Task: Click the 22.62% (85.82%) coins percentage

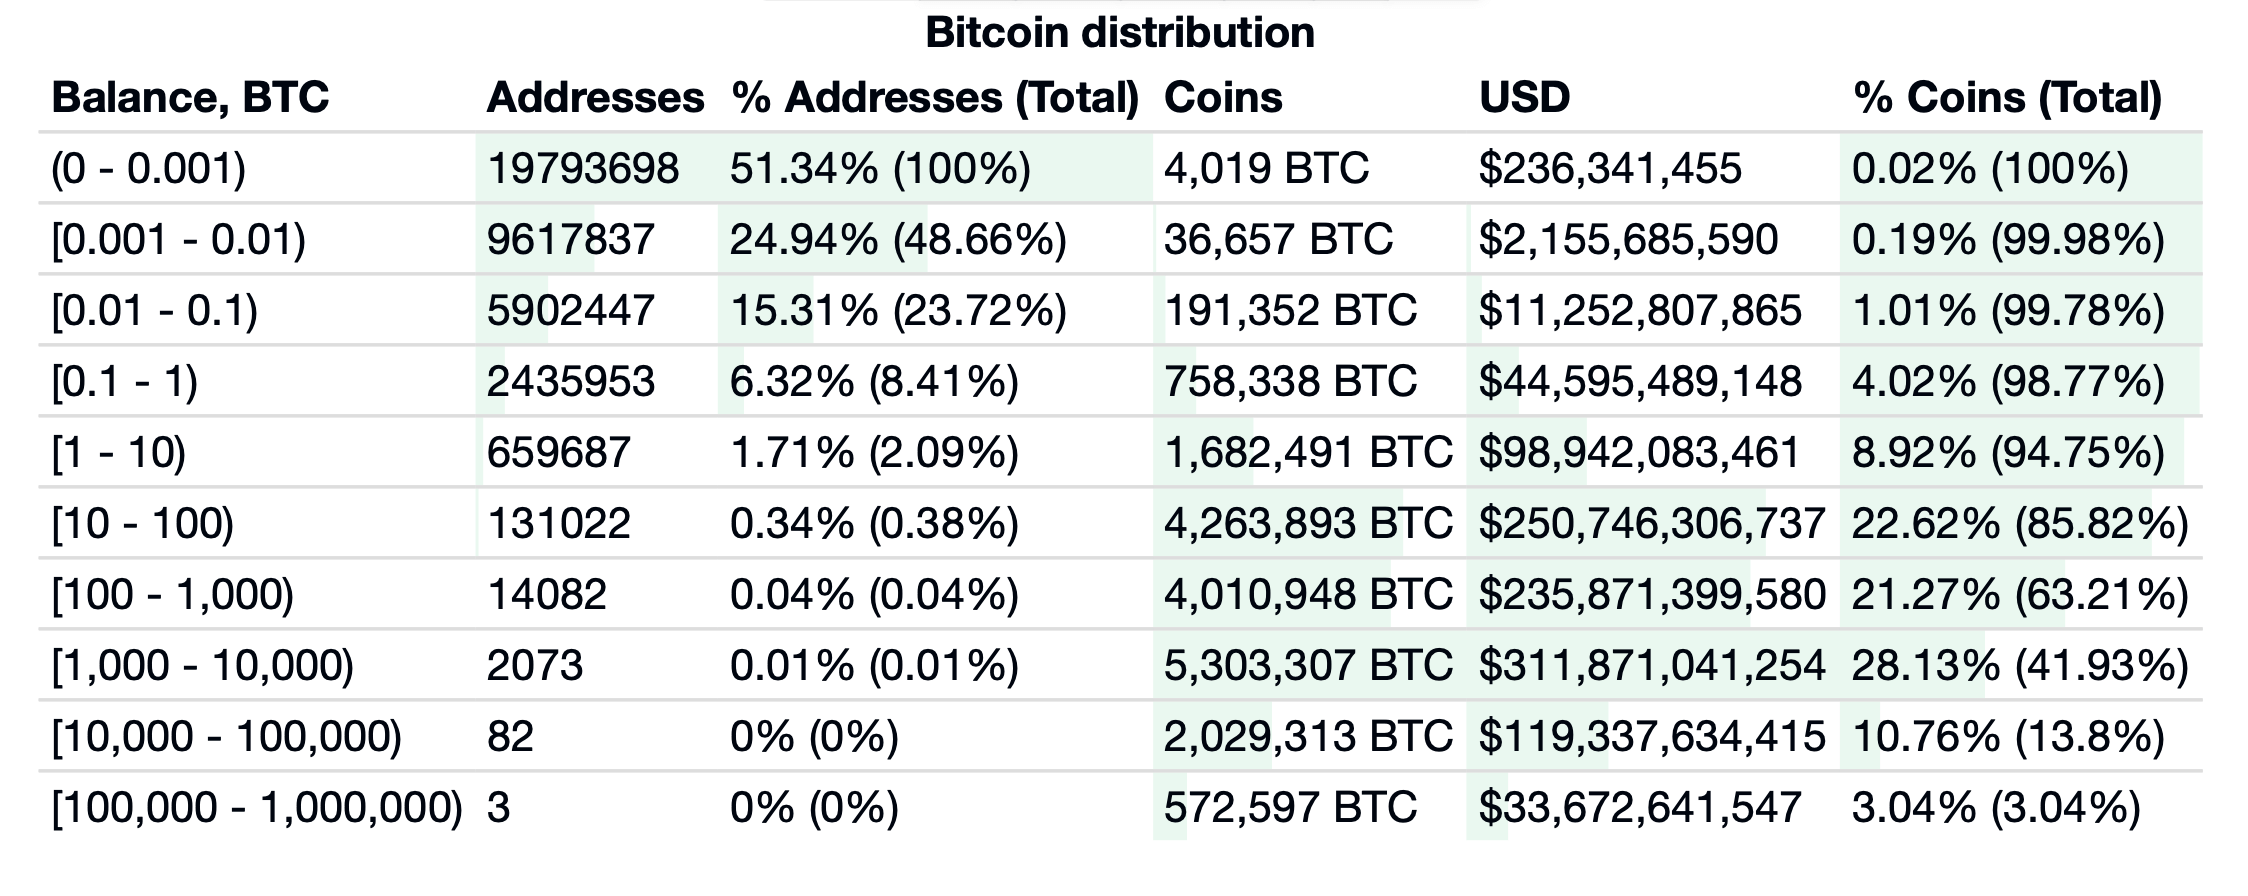Action: point(2019,524)
